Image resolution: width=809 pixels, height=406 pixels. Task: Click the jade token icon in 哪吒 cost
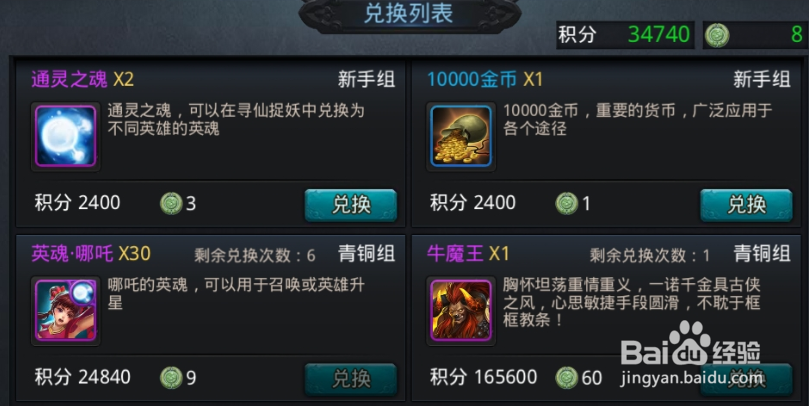(x=171, y=378)
